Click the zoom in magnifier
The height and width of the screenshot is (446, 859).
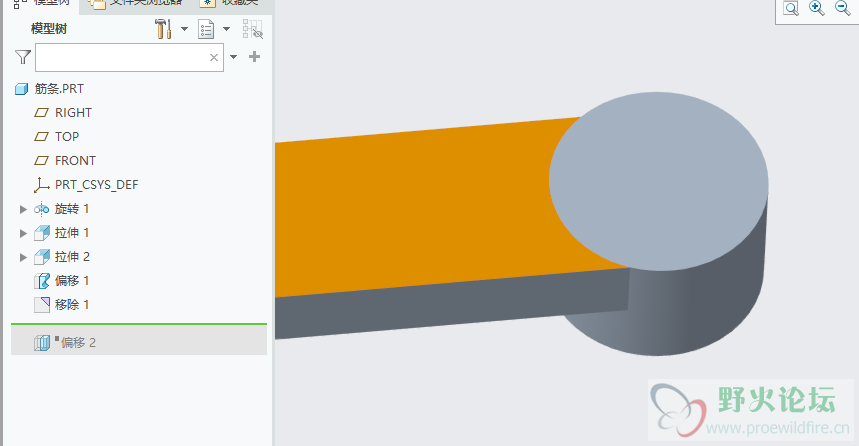[x=817, y=8]
